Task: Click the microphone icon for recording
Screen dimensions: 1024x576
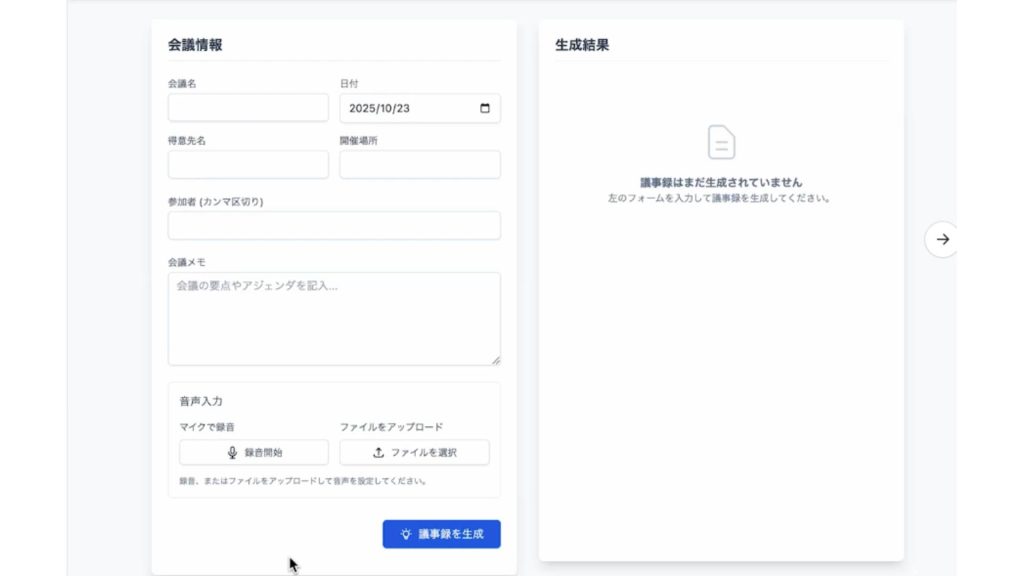Action: [x=233, y=452]
